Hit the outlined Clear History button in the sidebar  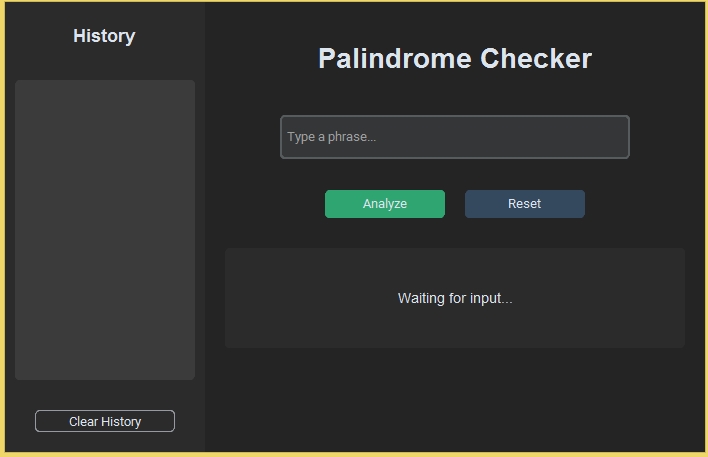pyautogui.click(x=105, y=421)
